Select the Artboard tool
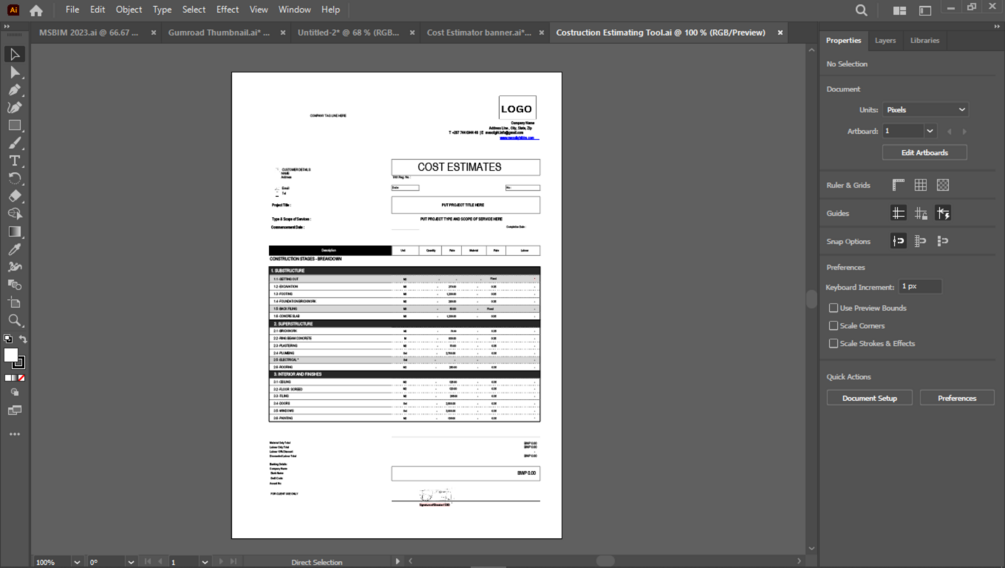 (14, 303)
